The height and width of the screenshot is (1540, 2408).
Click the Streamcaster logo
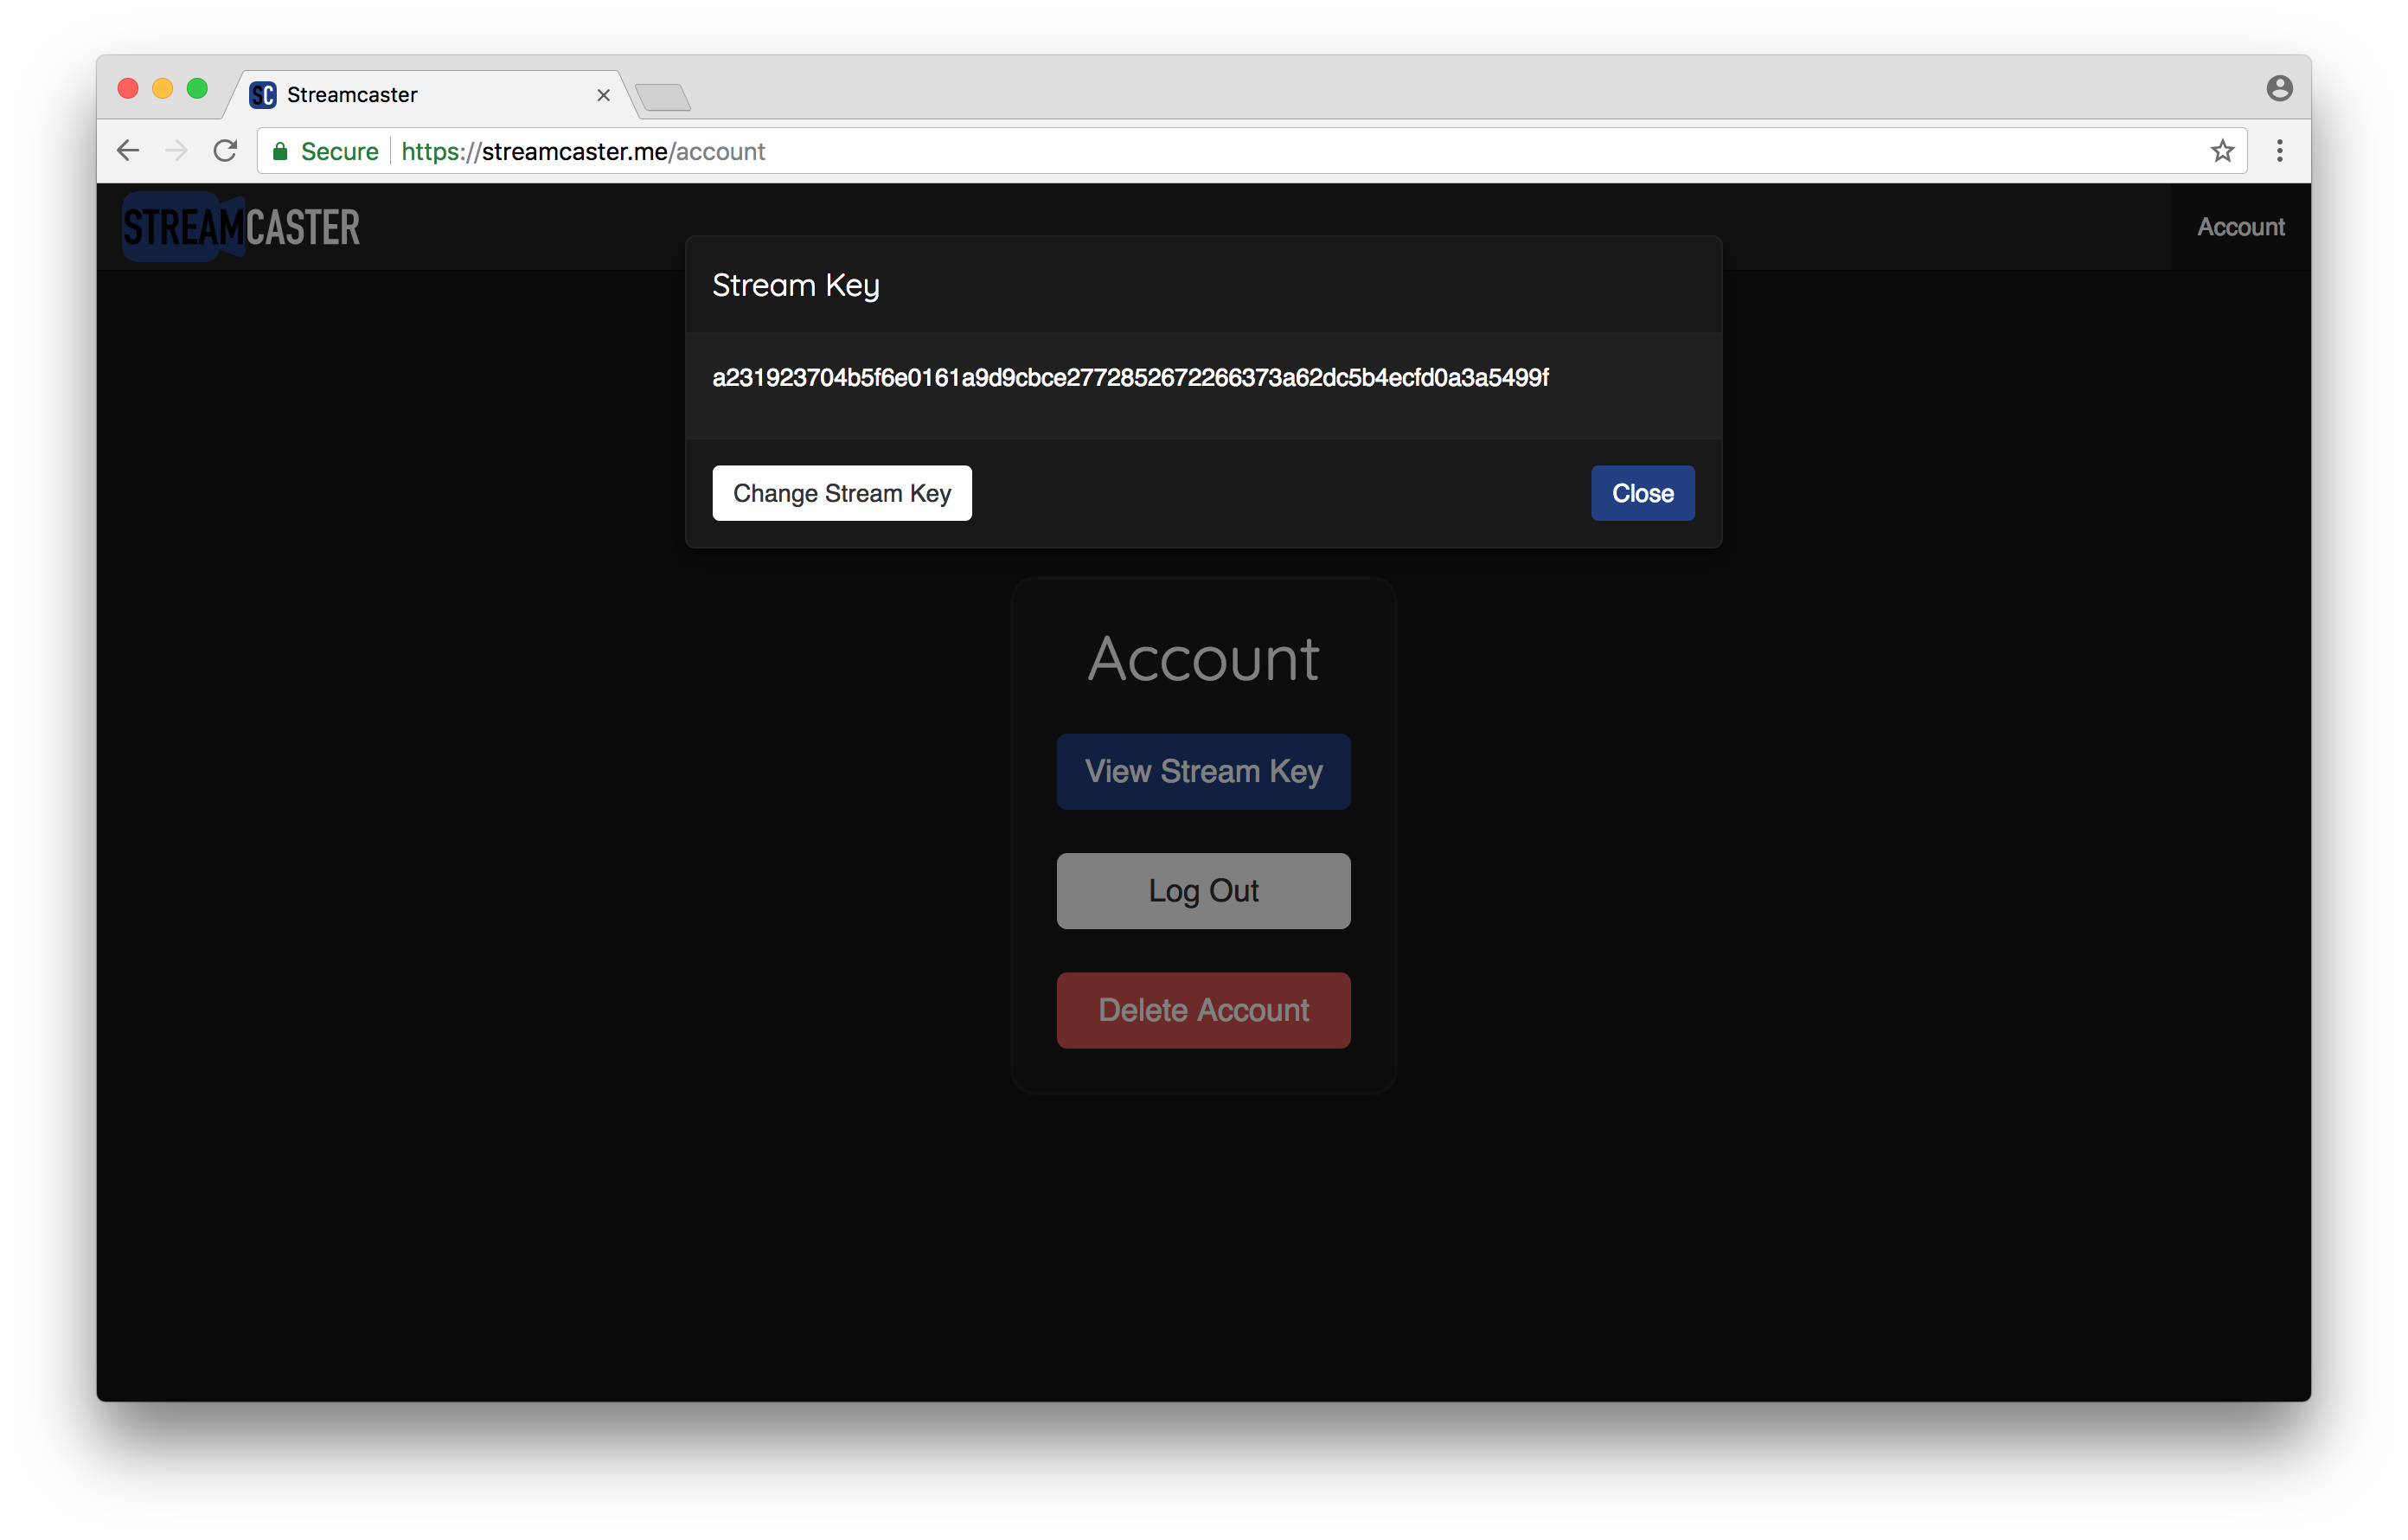click(x=241, y=227)
